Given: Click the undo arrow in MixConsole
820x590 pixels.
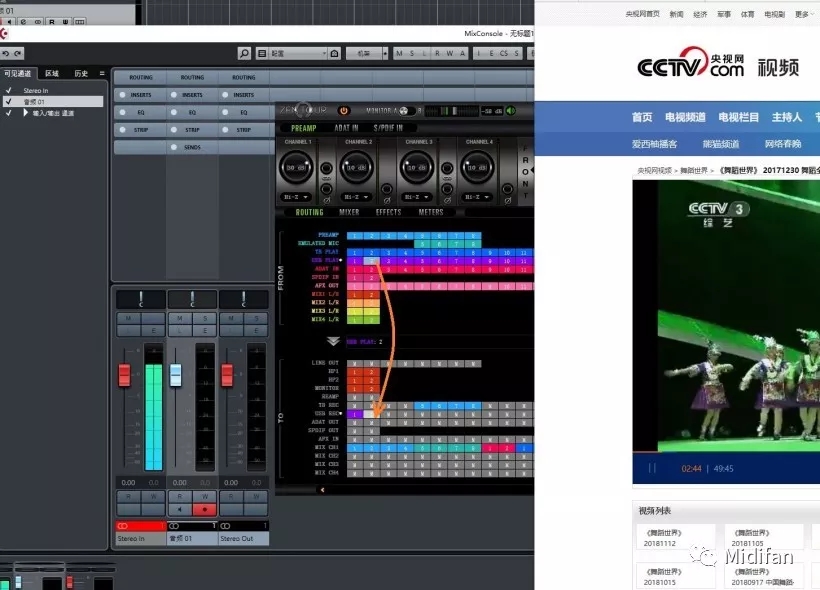Looking at the screenshot, I should [x=5, y=53].
